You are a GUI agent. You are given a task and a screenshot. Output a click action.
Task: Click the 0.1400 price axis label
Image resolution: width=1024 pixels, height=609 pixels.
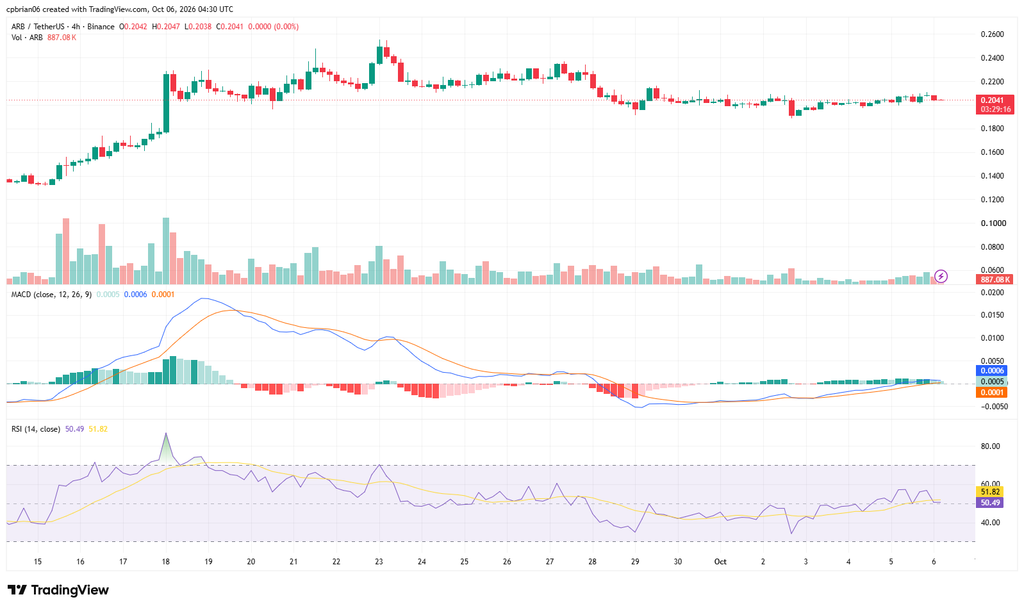point(992,176)
